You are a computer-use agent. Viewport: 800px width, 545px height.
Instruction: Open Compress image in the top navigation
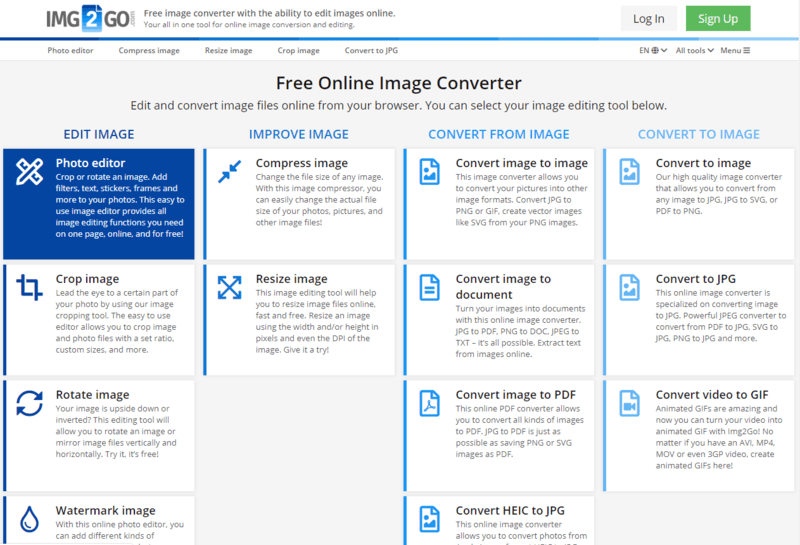click(x=149, y=51)
